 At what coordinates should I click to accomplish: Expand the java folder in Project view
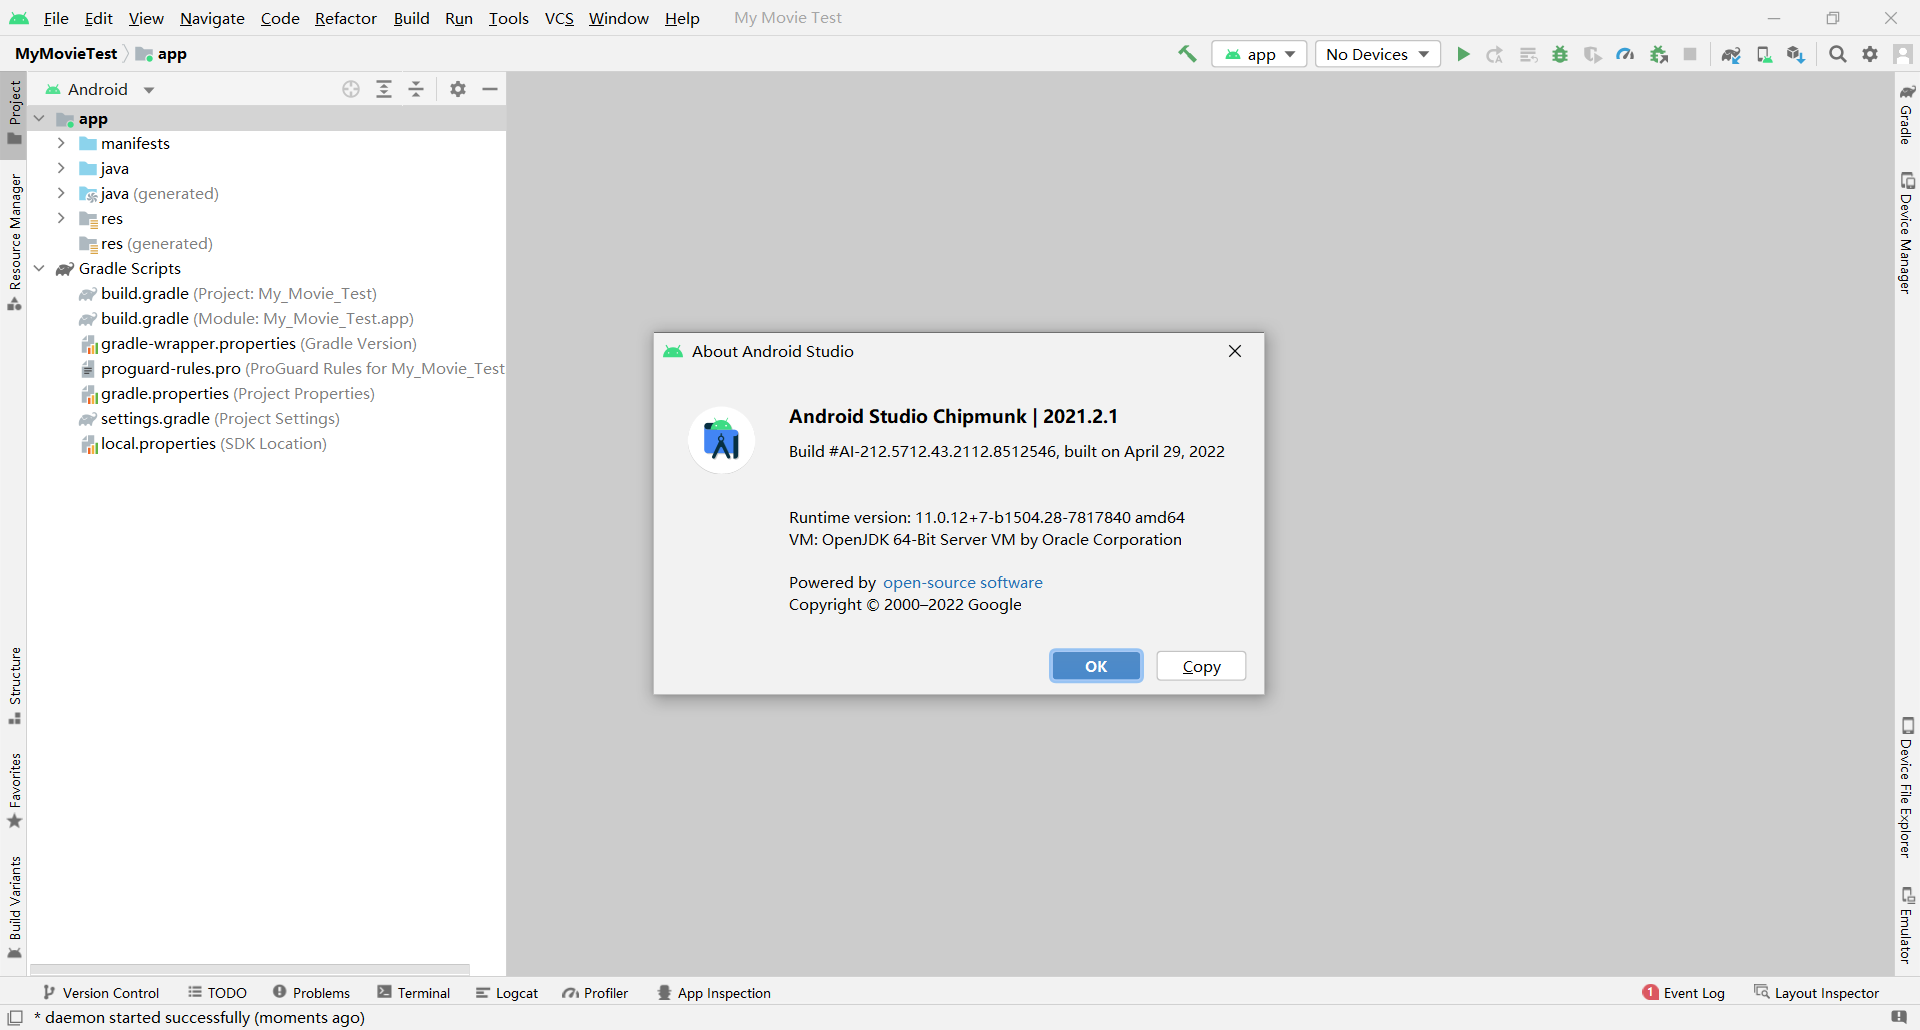tap(61, 168)
